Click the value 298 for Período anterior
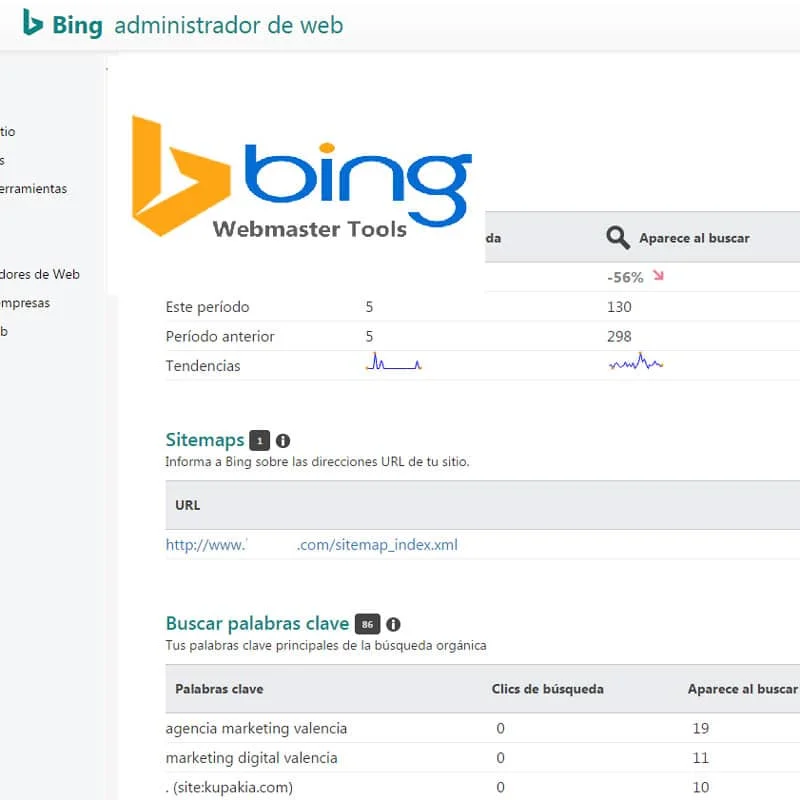800x800 pixels. 619,337
